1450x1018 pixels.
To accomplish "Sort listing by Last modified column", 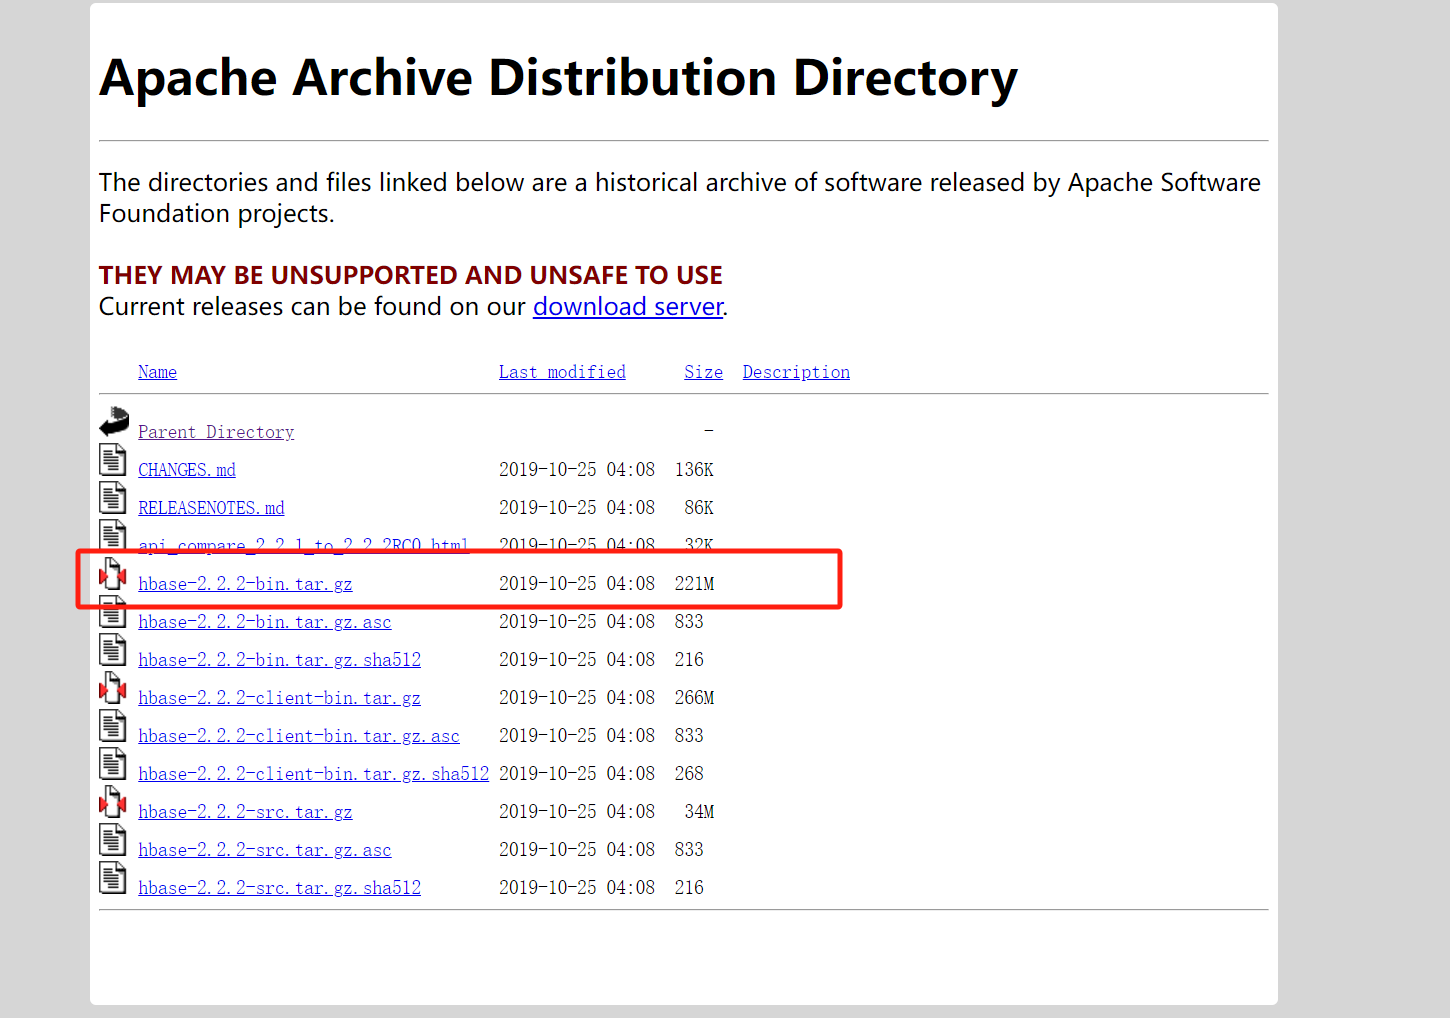I will pyautogui.click(x=562, y=372).
